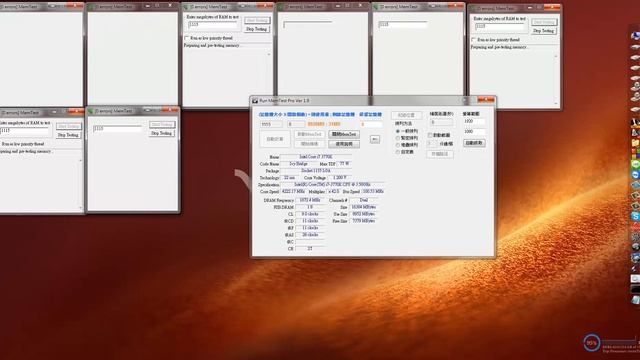
Task: Click the blue 釋放記憶體 link
Action: point(371,115)
